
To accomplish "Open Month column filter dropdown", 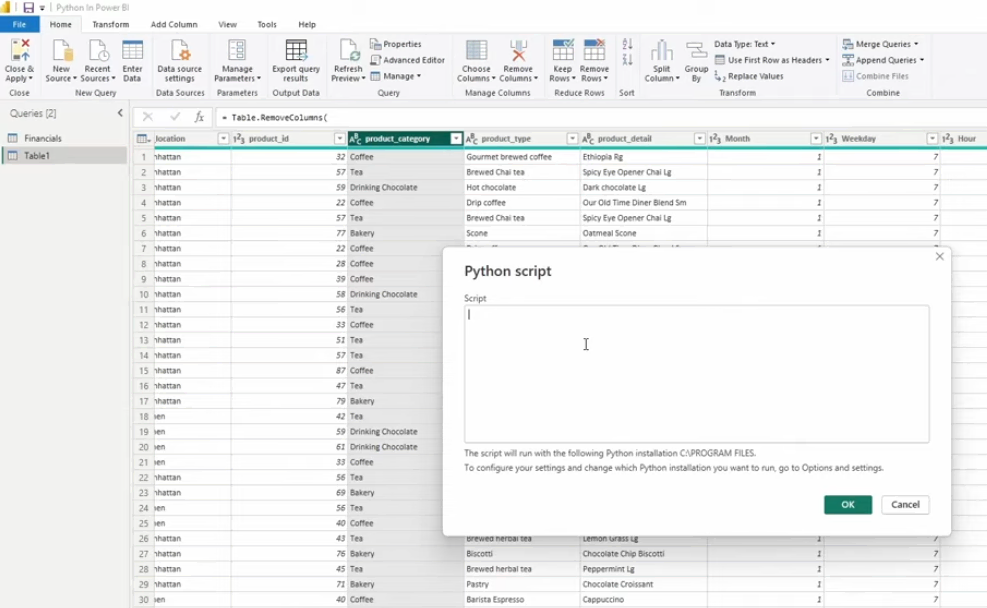I will click(x=816, y=138).
